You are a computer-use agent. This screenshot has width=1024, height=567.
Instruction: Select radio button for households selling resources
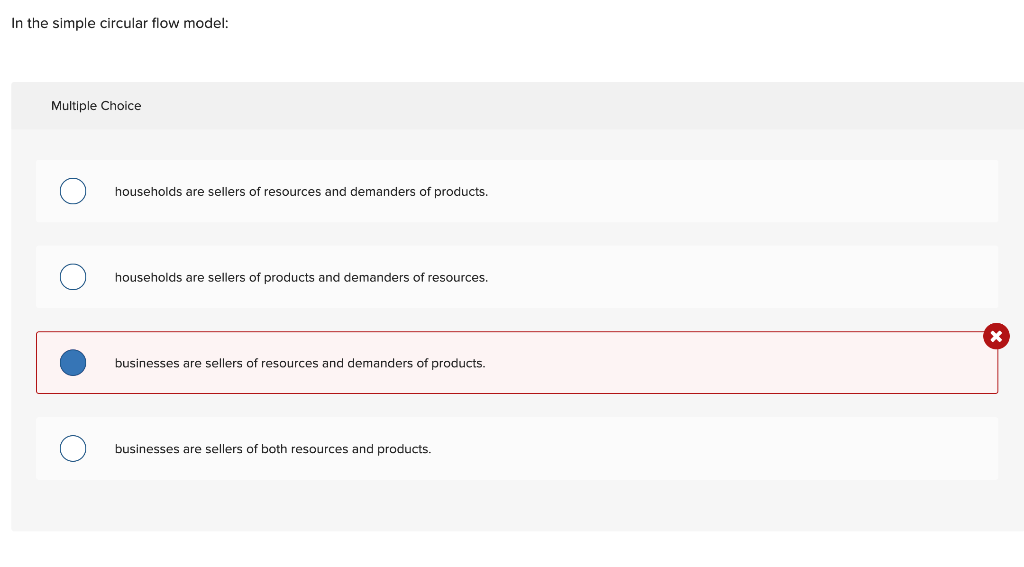tap(73, 191)
